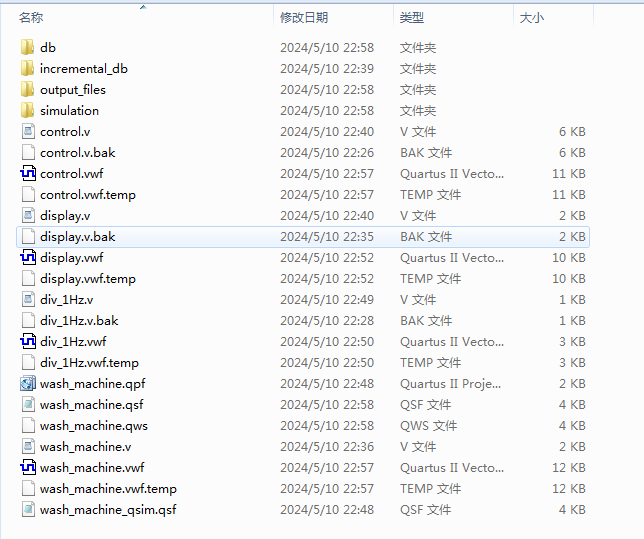Select the file name div_1Hz.vwf

click(x=73, y=341)
